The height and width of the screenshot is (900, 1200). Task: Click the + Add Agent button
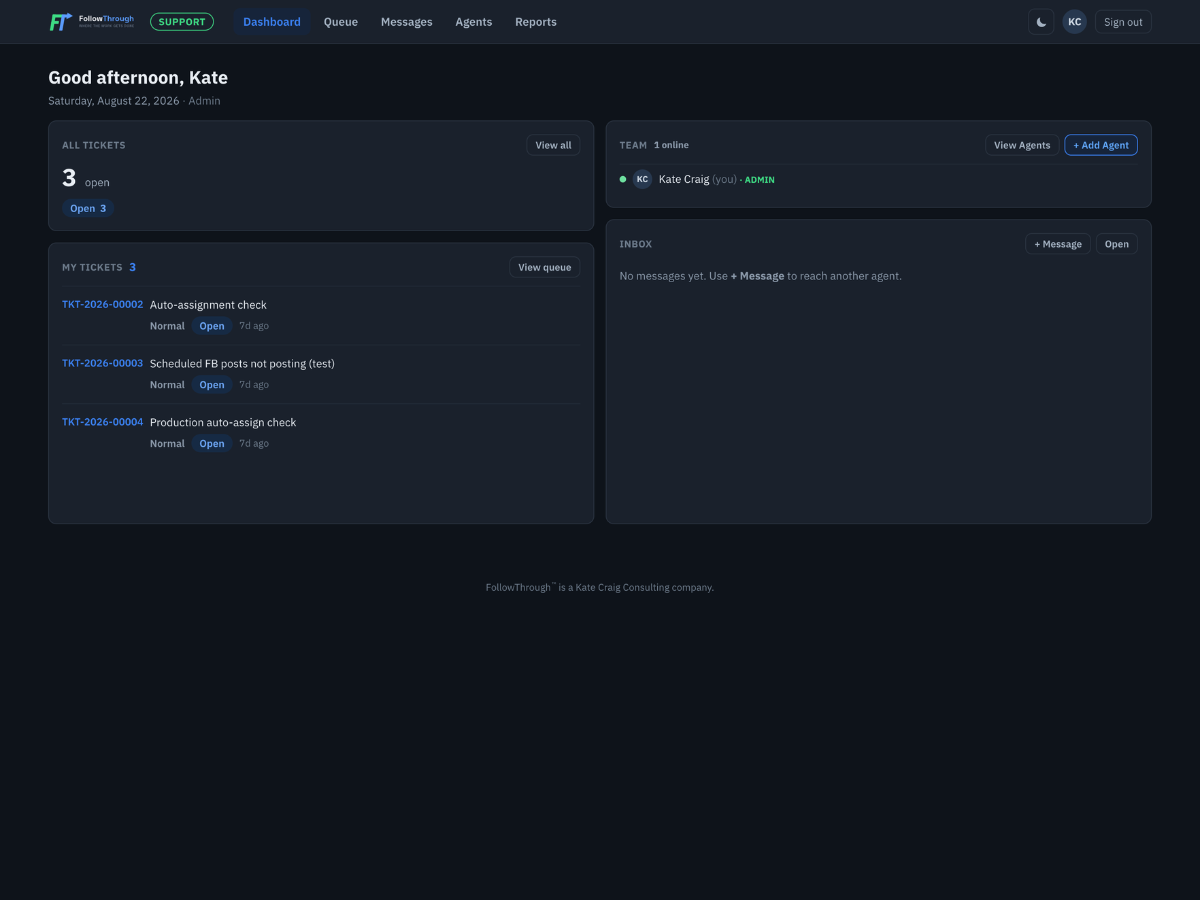click(1101, 145)
